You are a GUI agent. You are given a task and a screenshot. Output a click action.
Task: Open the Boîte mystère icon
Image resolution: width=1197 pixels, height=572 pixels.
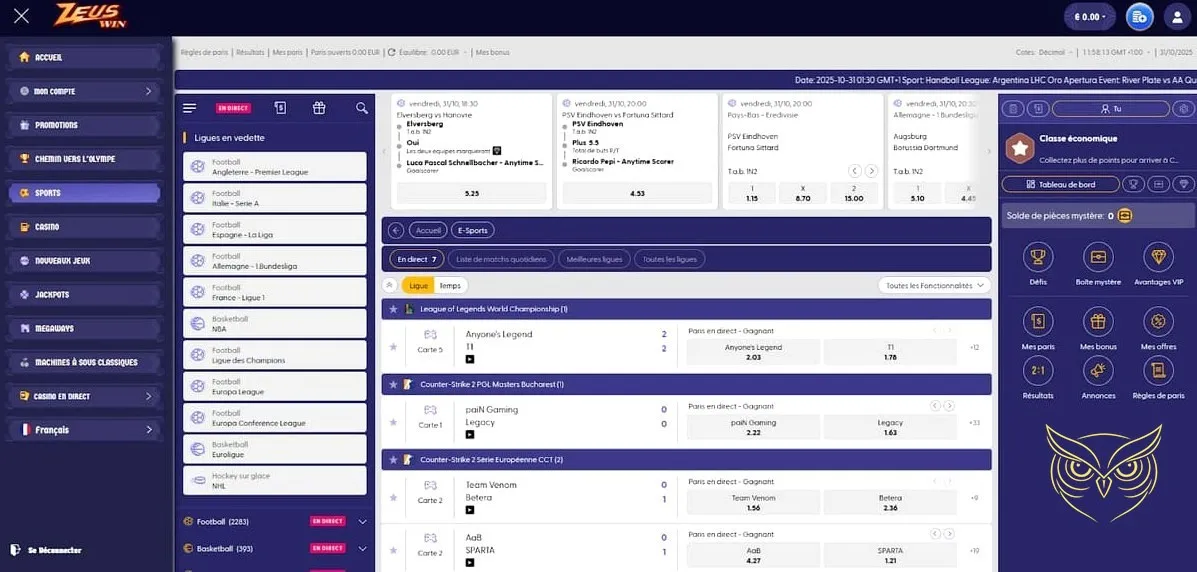point(1098,258)
